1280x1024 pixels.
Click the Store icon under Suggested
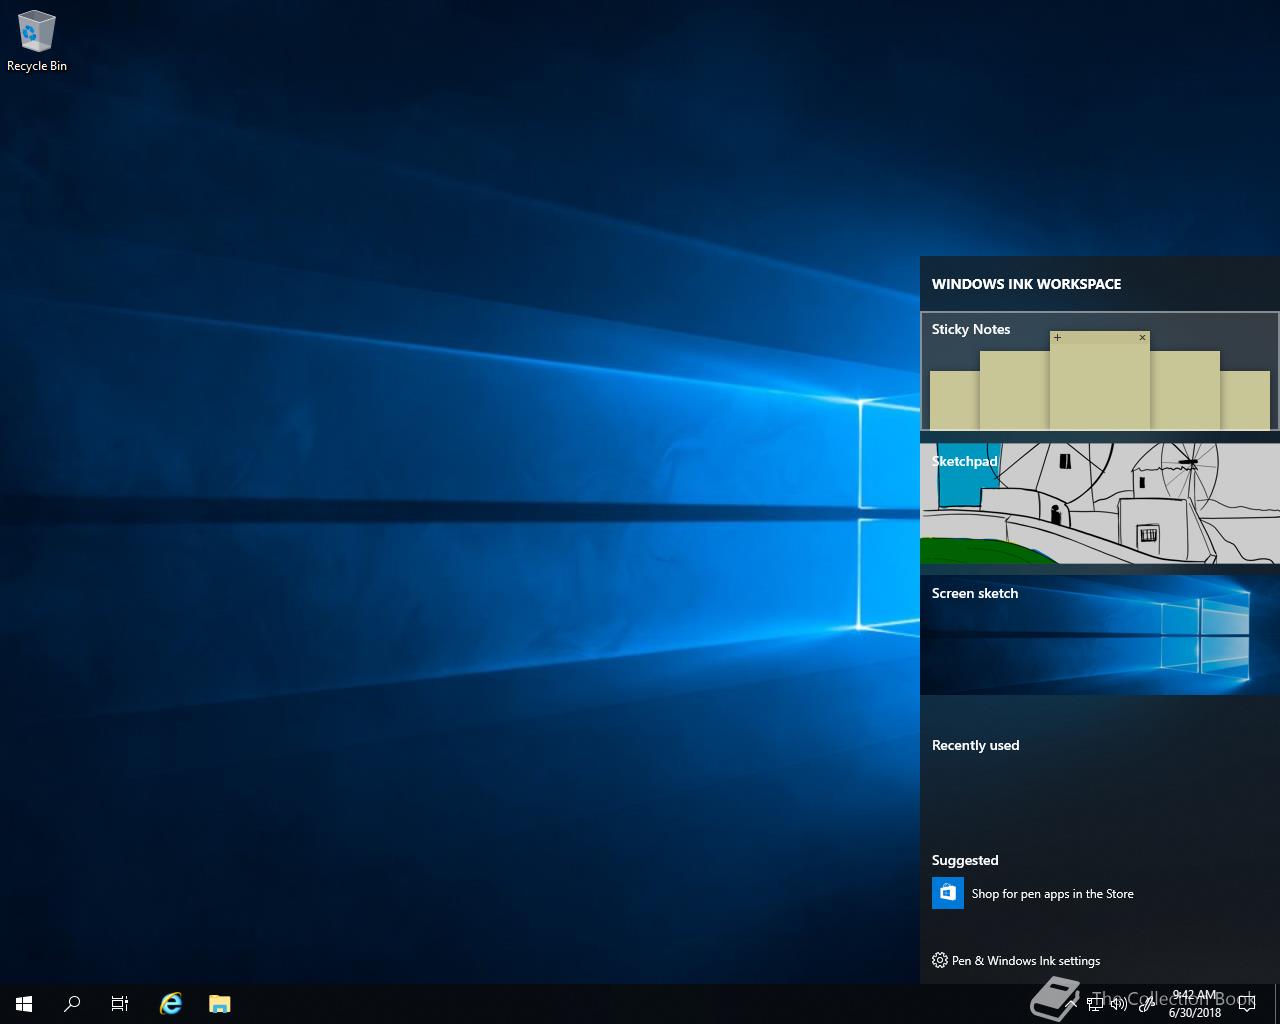(948, 893)
